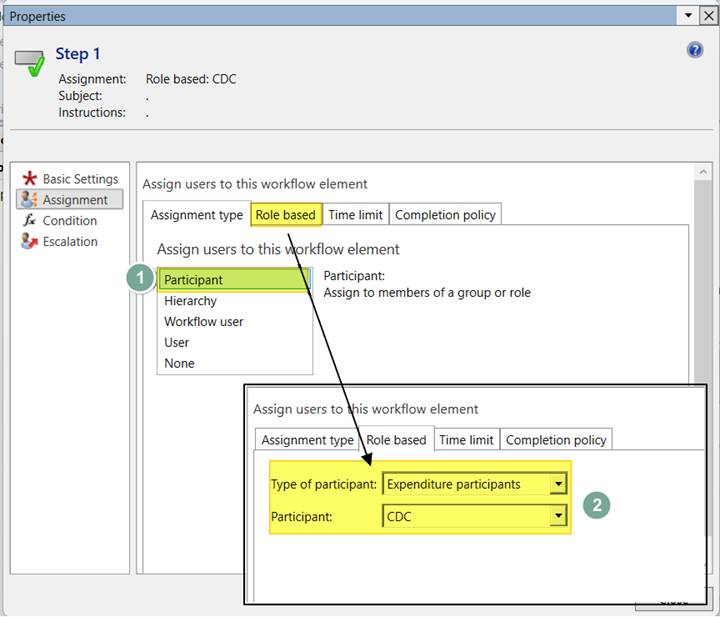
Task: Switch to the Assignment type tab
Action: [197, 215]
